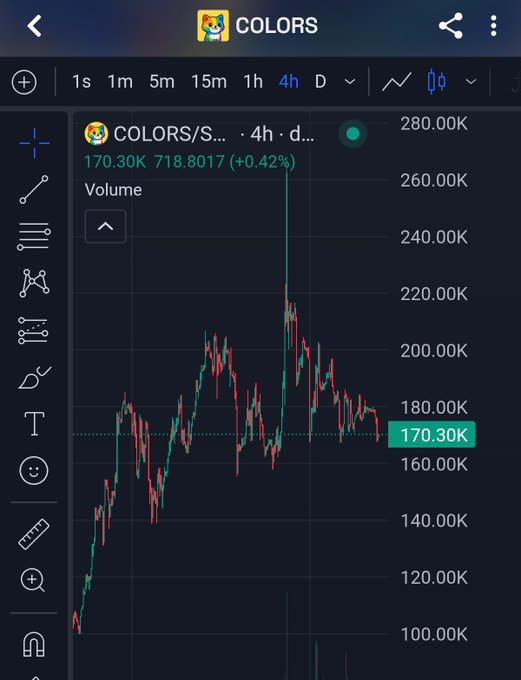Choose the 1h timeframe
Viewport: 521px width, 680px height.
[253, 82]
